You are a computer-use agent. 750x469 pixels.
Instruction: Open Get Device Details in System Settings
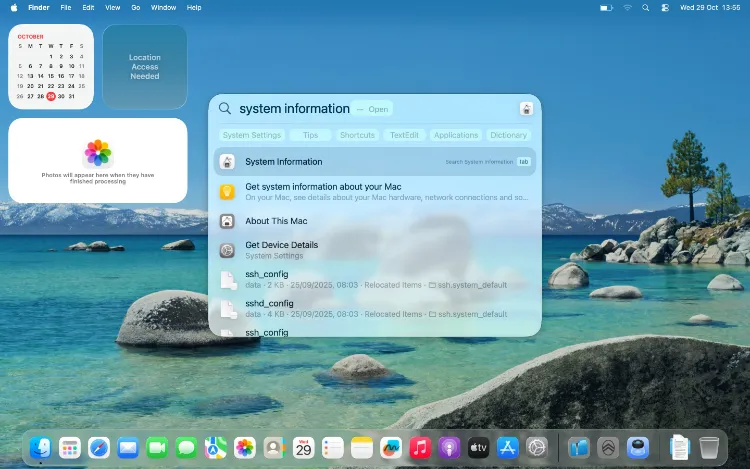(x=281, y=245)
